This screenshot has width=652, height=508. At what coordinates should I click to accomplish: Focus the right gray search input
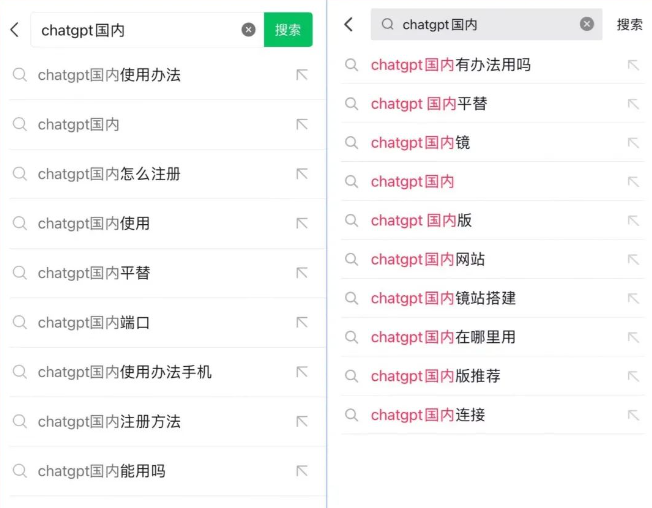point(486,25)
